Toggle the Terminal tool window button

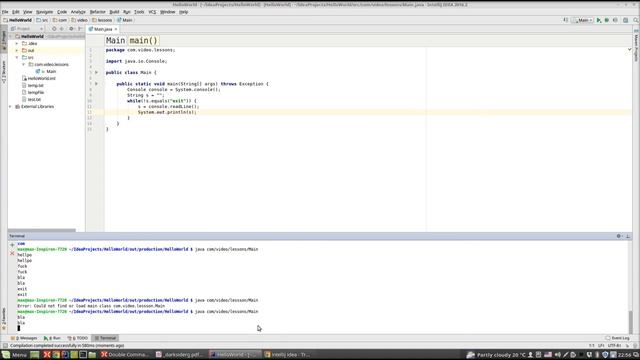coord(105,338)
